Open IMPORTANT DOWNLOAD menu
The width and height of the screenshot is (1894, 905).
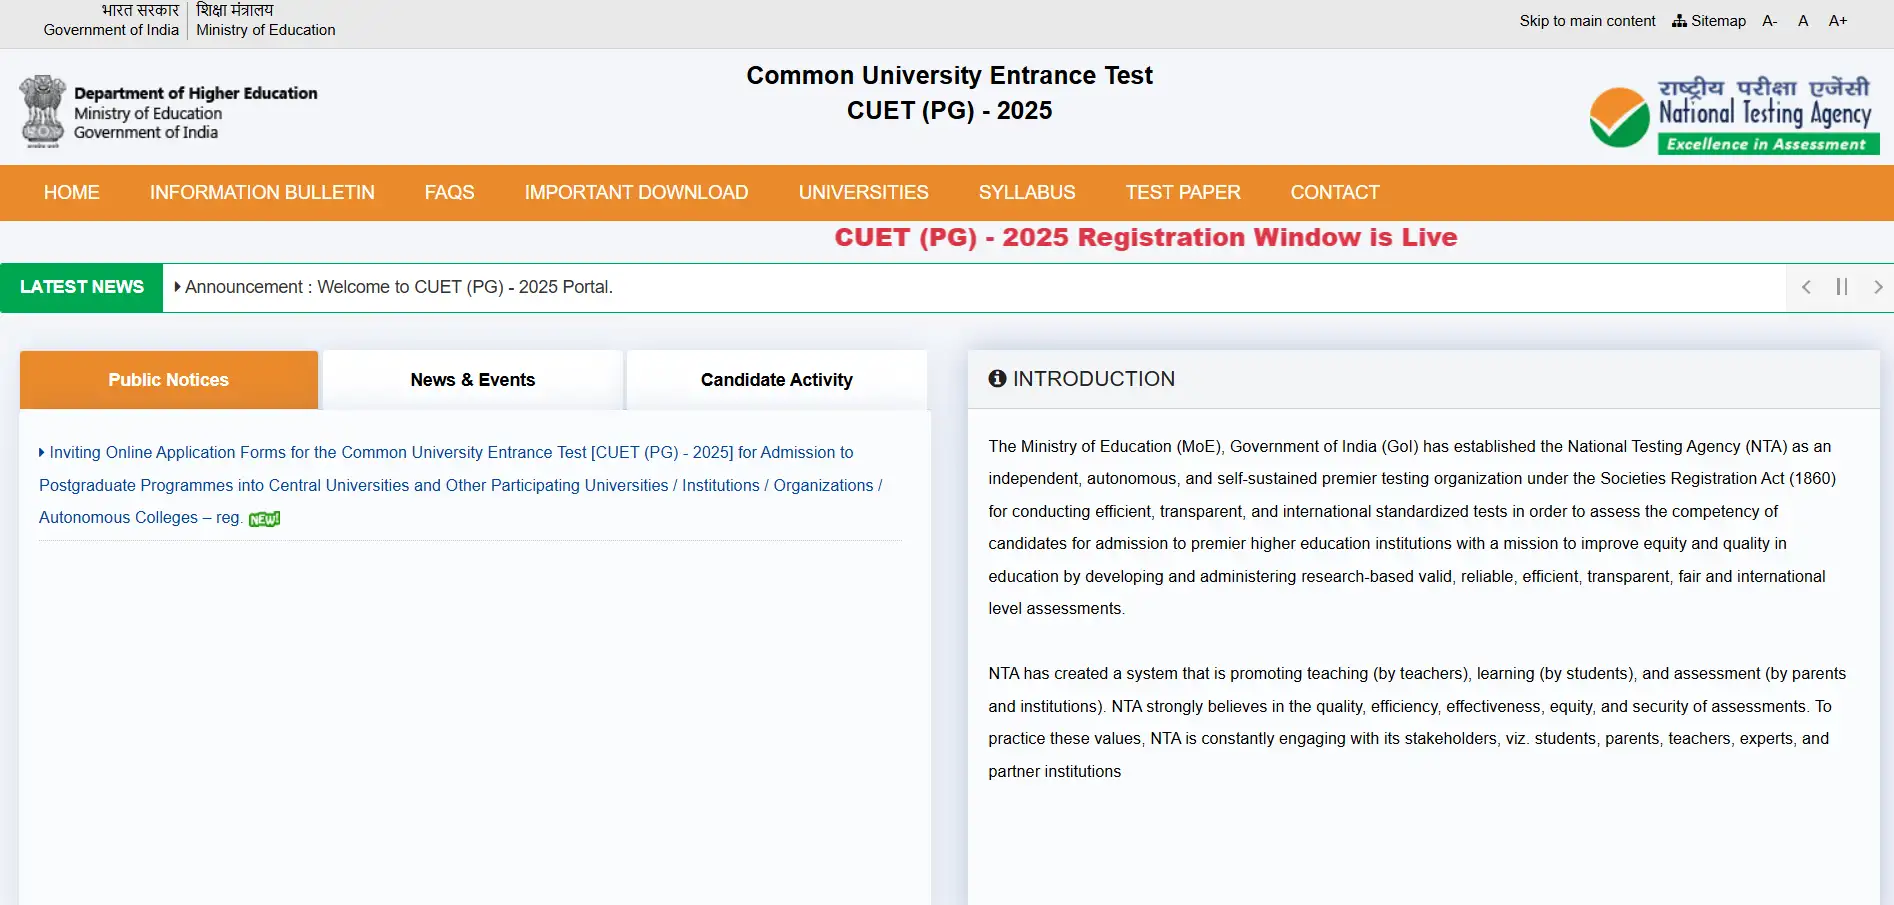[636, 192]
